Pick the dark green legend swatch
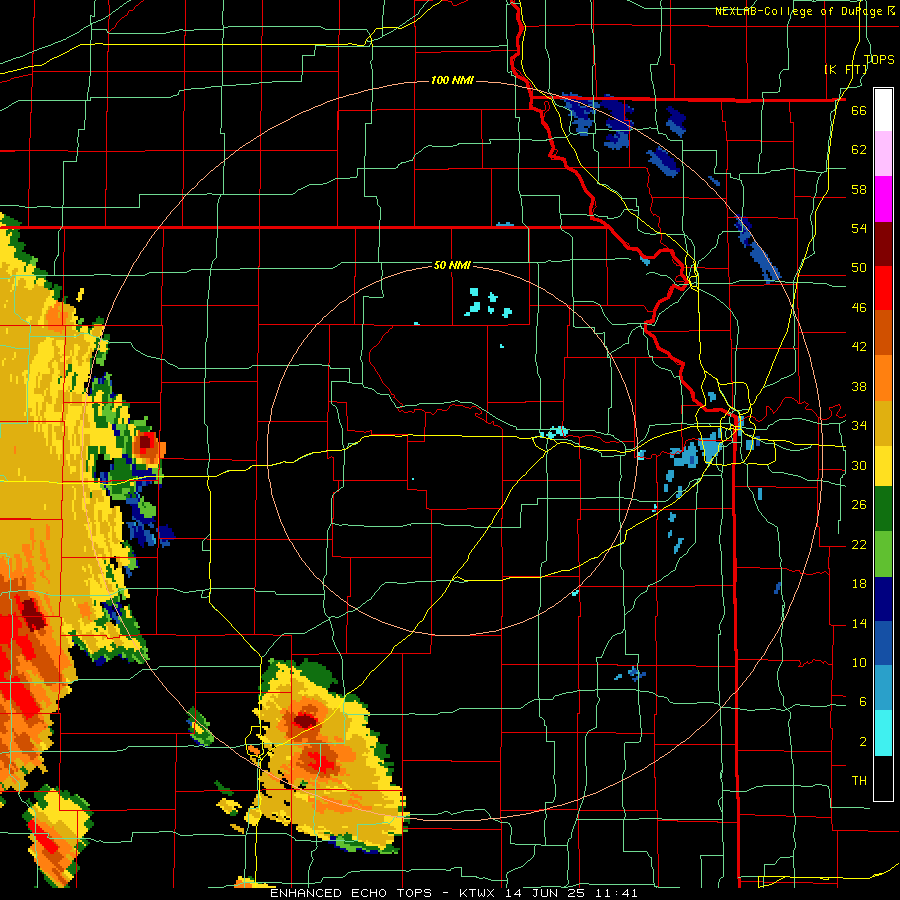Screen dimensions: 900x900 tap(883, 509)
